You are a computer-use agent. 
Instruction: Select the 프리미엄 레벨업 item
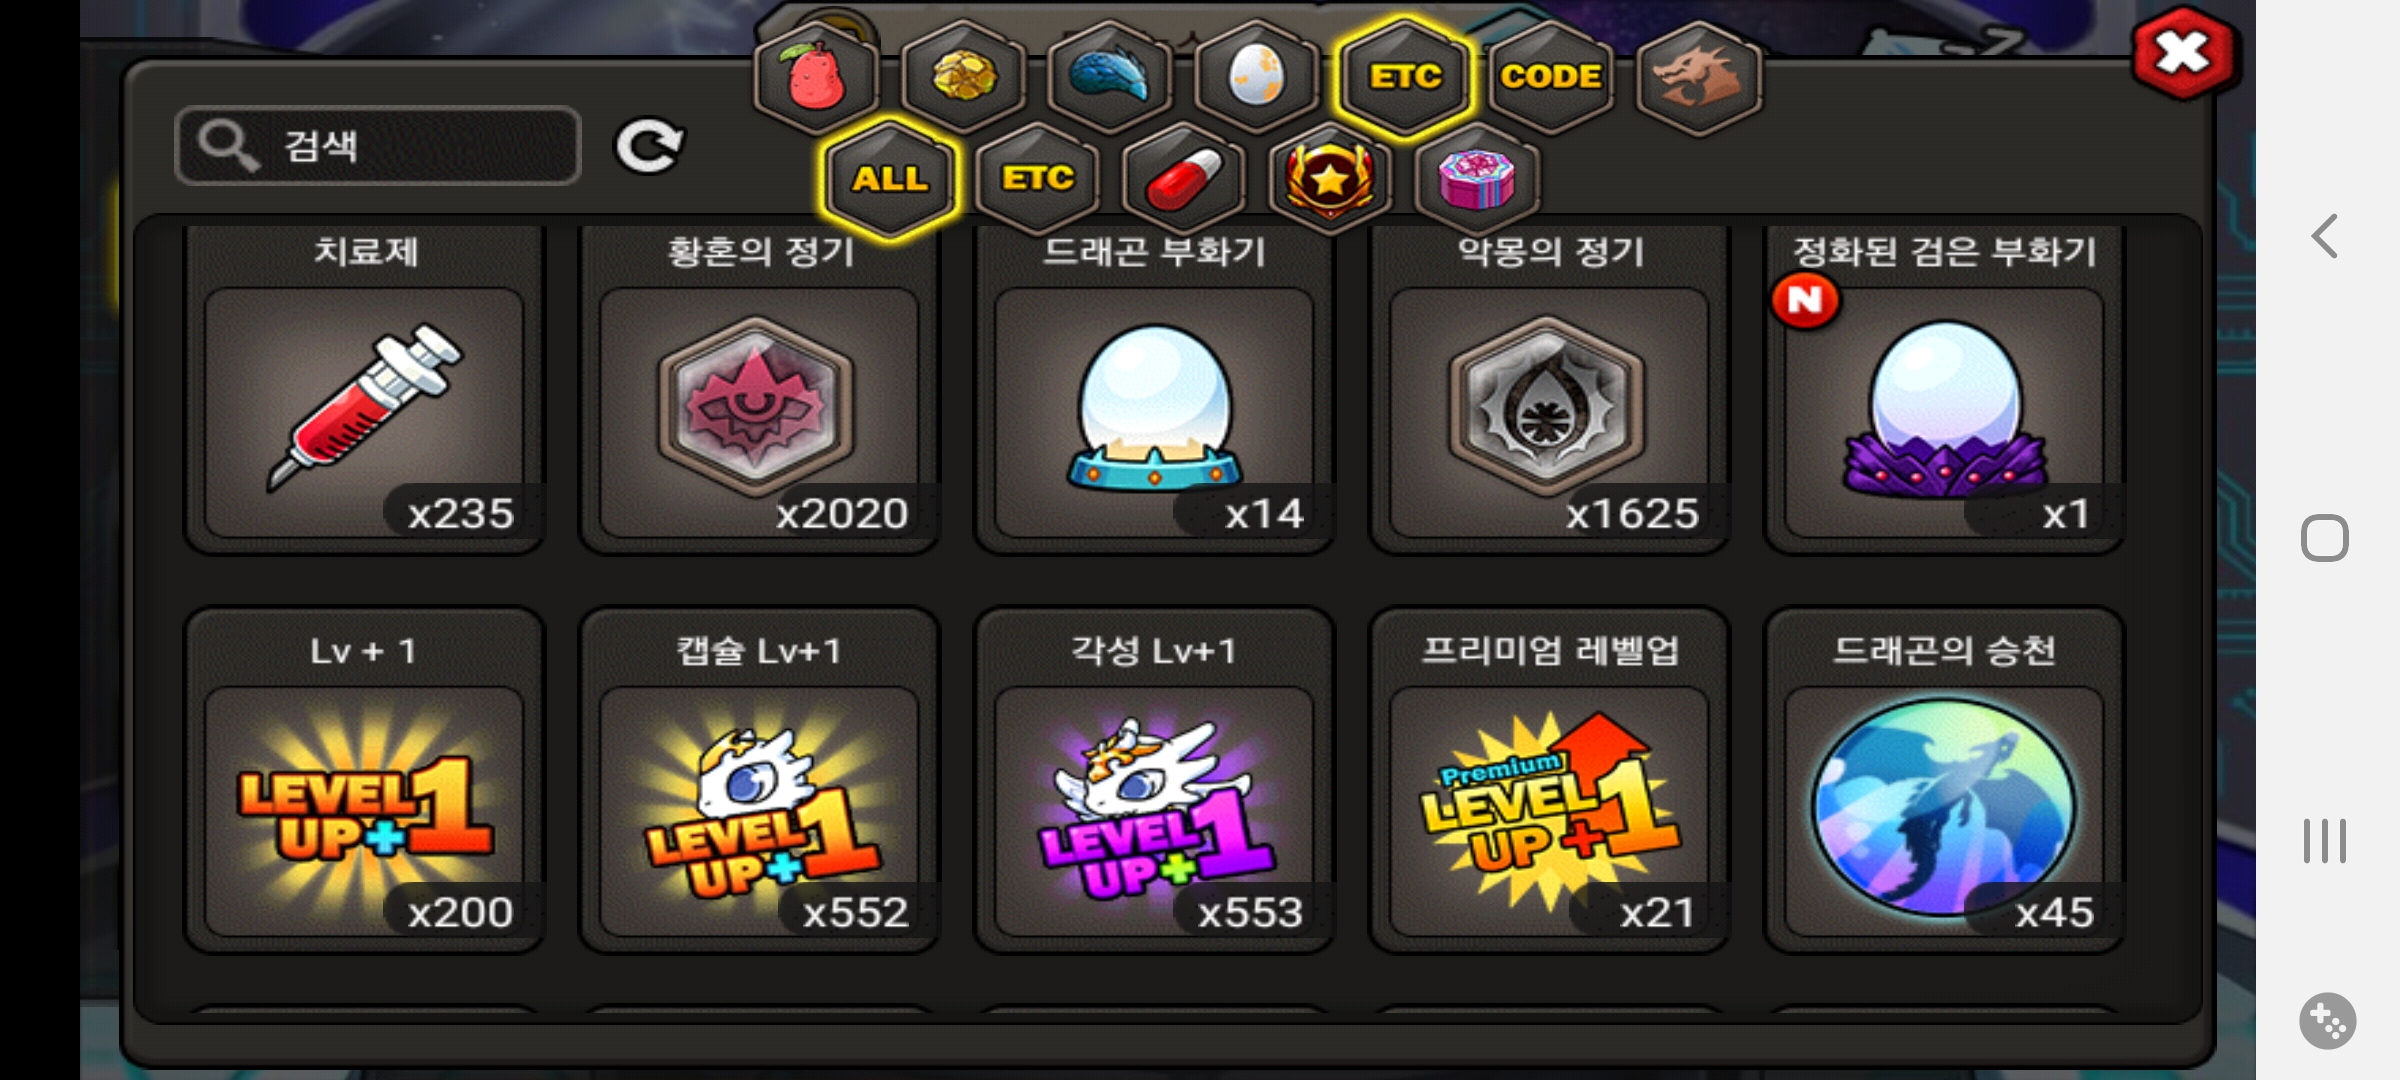tap(1549, 780)
